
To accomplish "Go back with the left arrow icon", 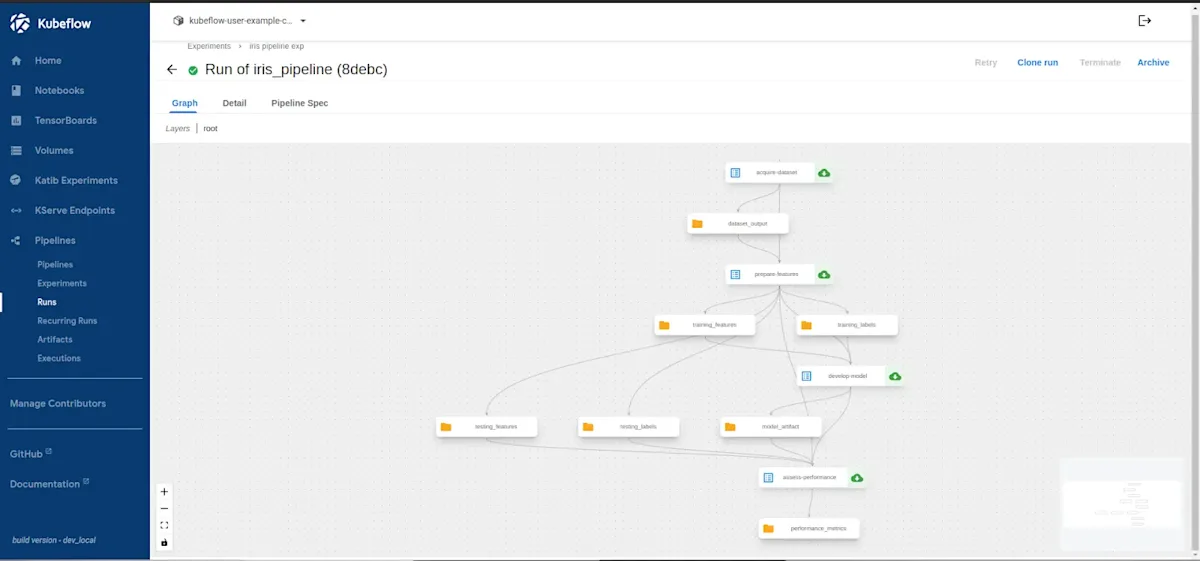I will [172, 70].
